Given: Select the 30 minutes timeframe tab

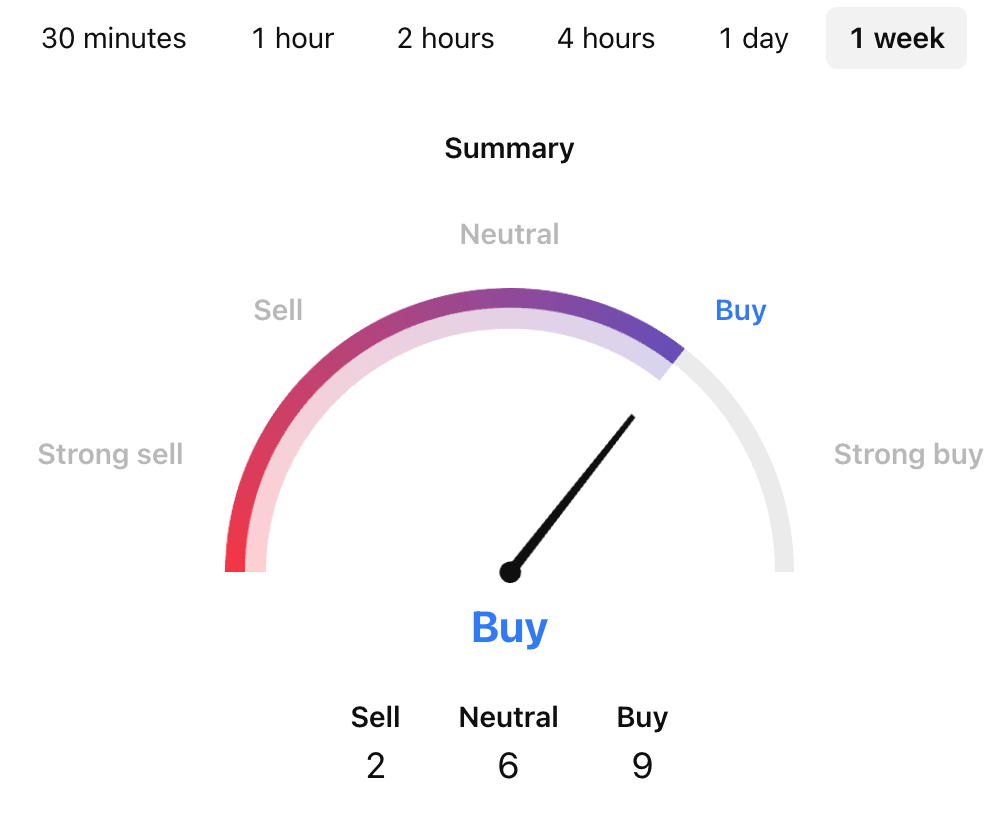Looking at the screenshot, I should click(x=114, y=39).
